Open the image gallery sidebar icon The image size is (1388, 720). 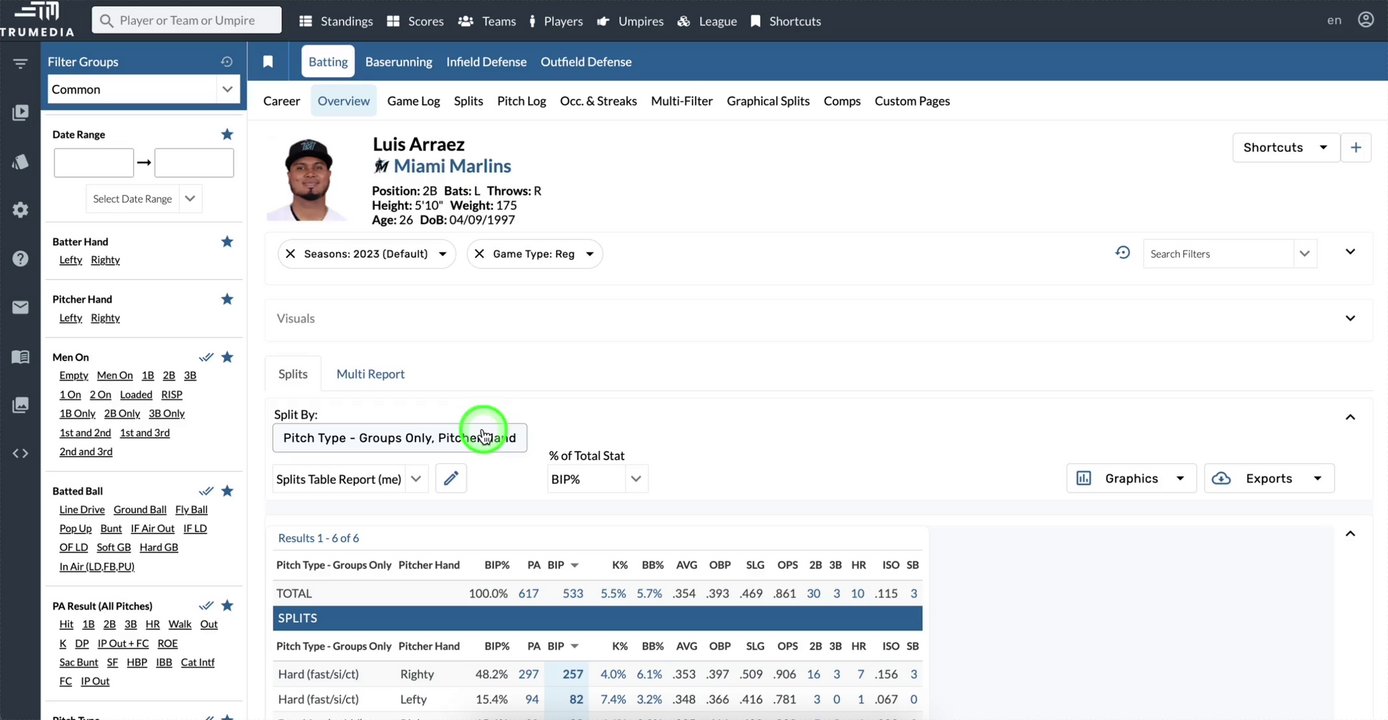point(20,405)
